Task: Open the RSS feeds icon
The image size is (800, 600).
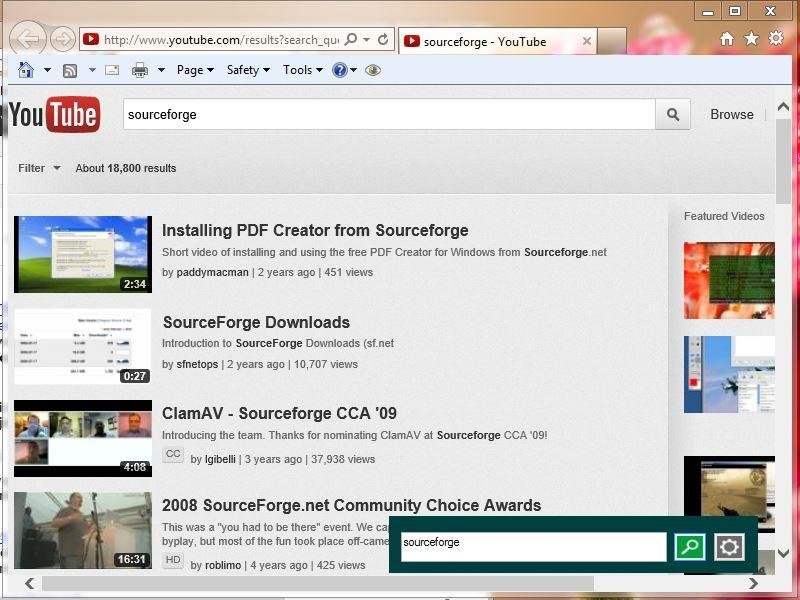Action: [x=70, y=70]
